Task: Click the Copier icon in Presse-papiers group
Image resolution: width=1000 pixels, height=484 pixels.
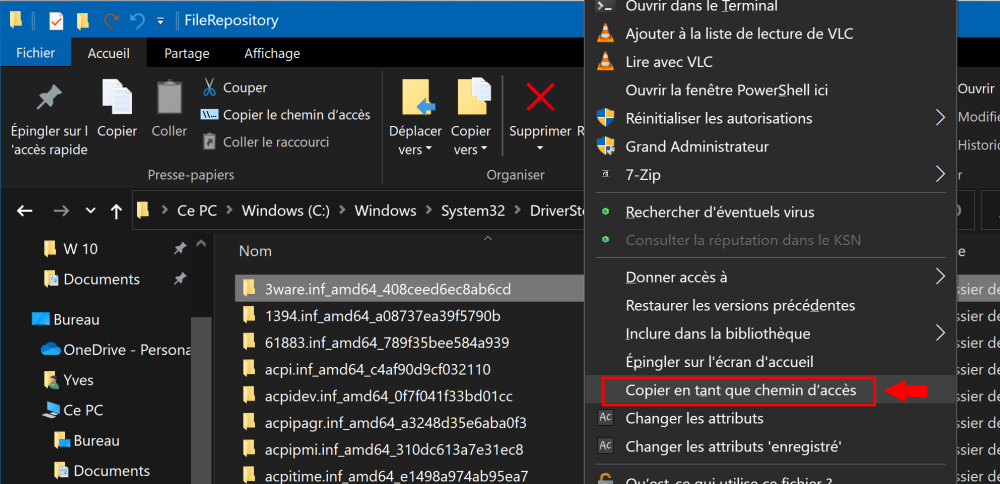Action: [117, 97]
